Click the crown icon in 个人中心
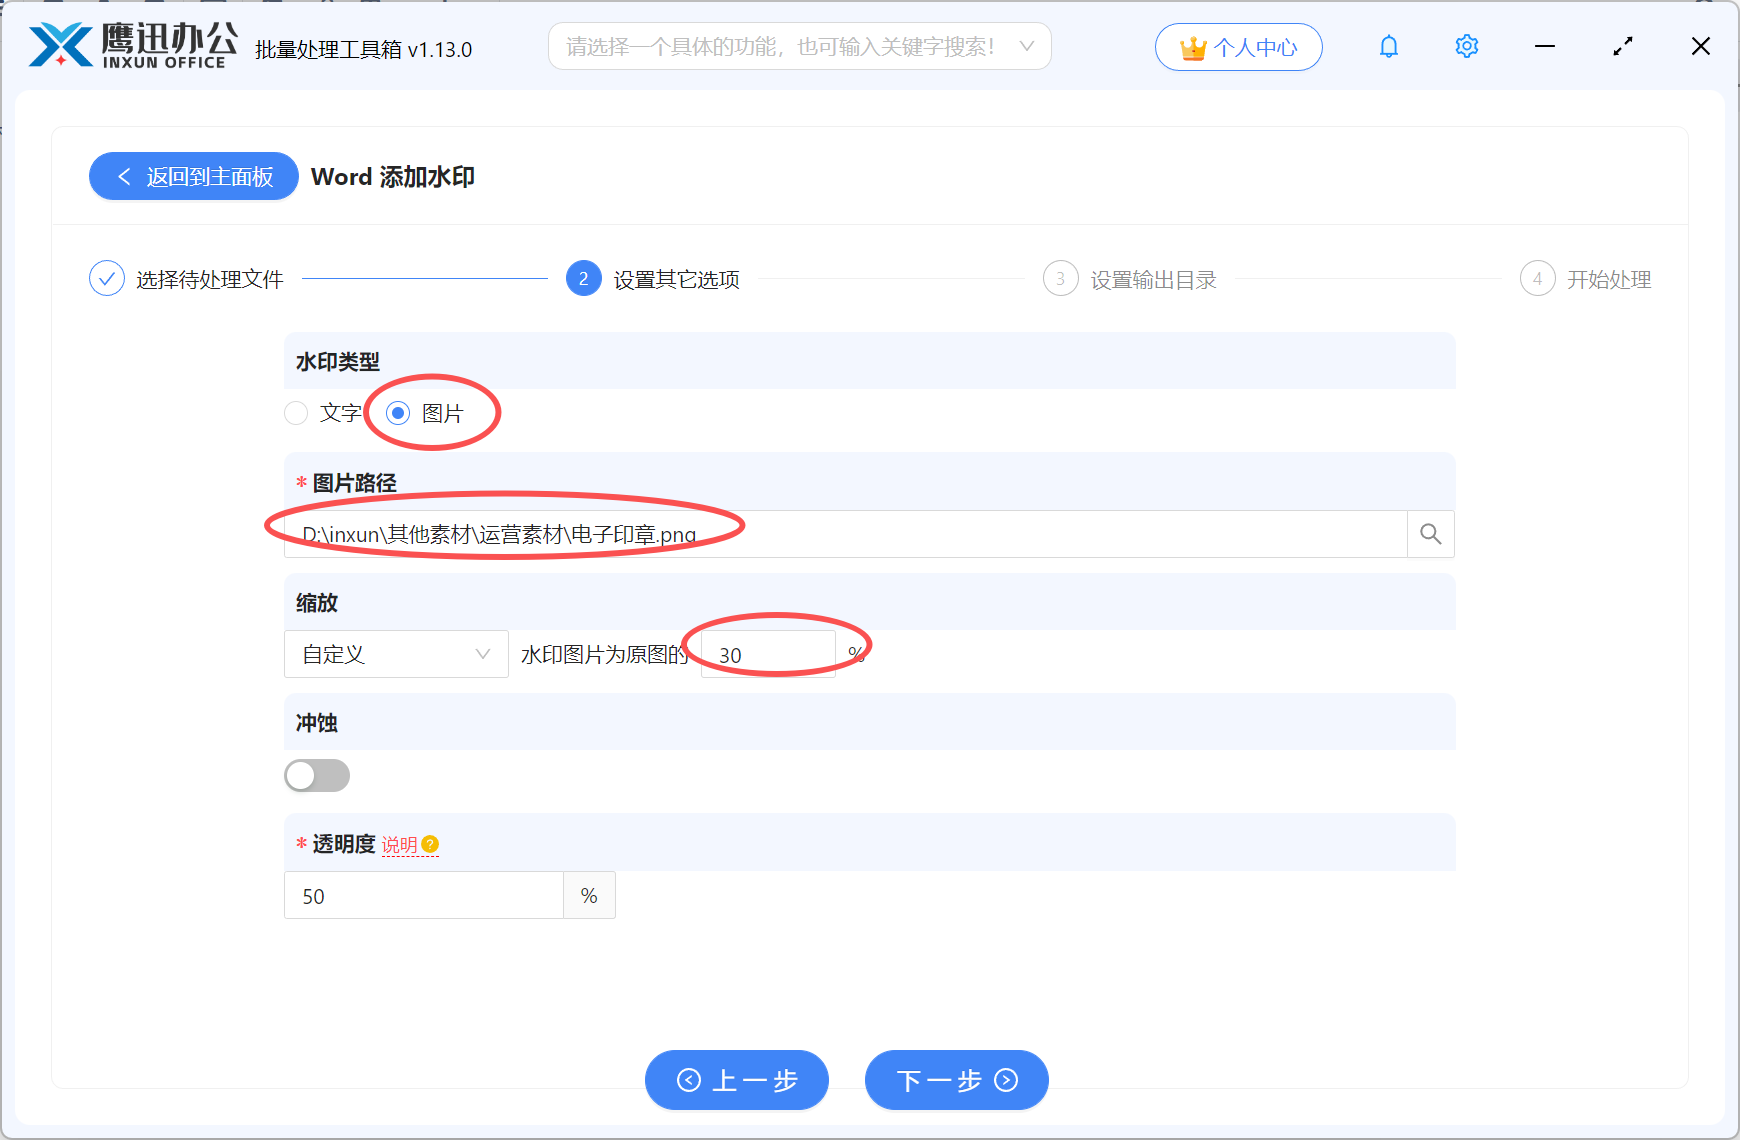Viewport: 1740px width, 1140px height. coord(1192,46)
